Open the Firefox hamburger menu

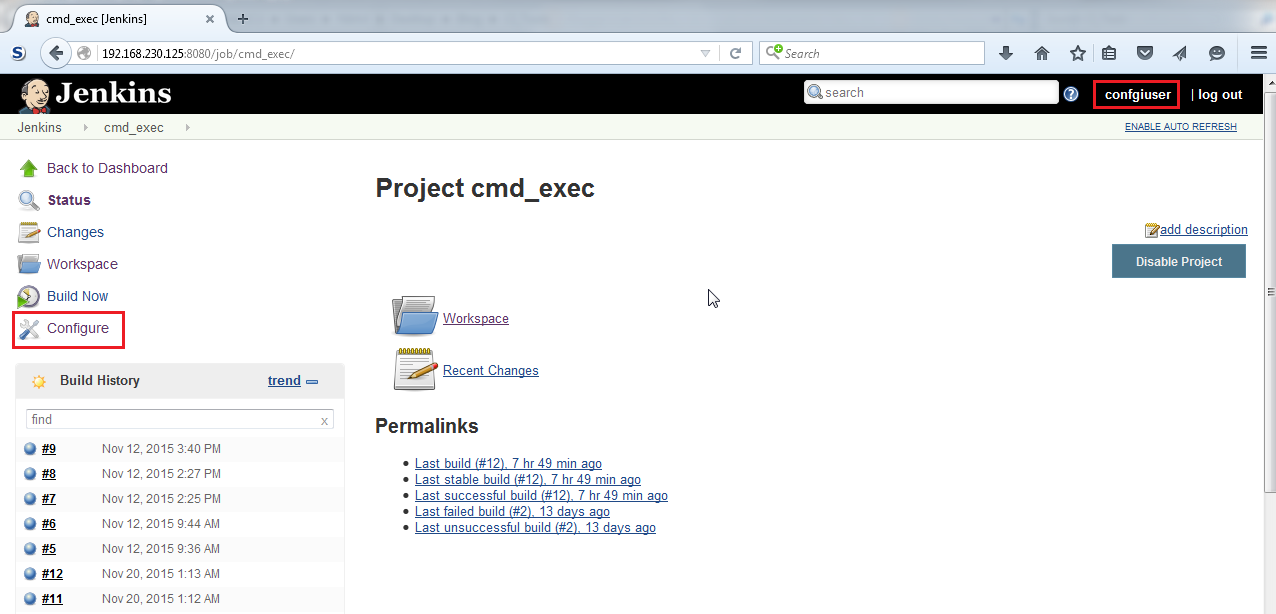[x=1258, y=52]
